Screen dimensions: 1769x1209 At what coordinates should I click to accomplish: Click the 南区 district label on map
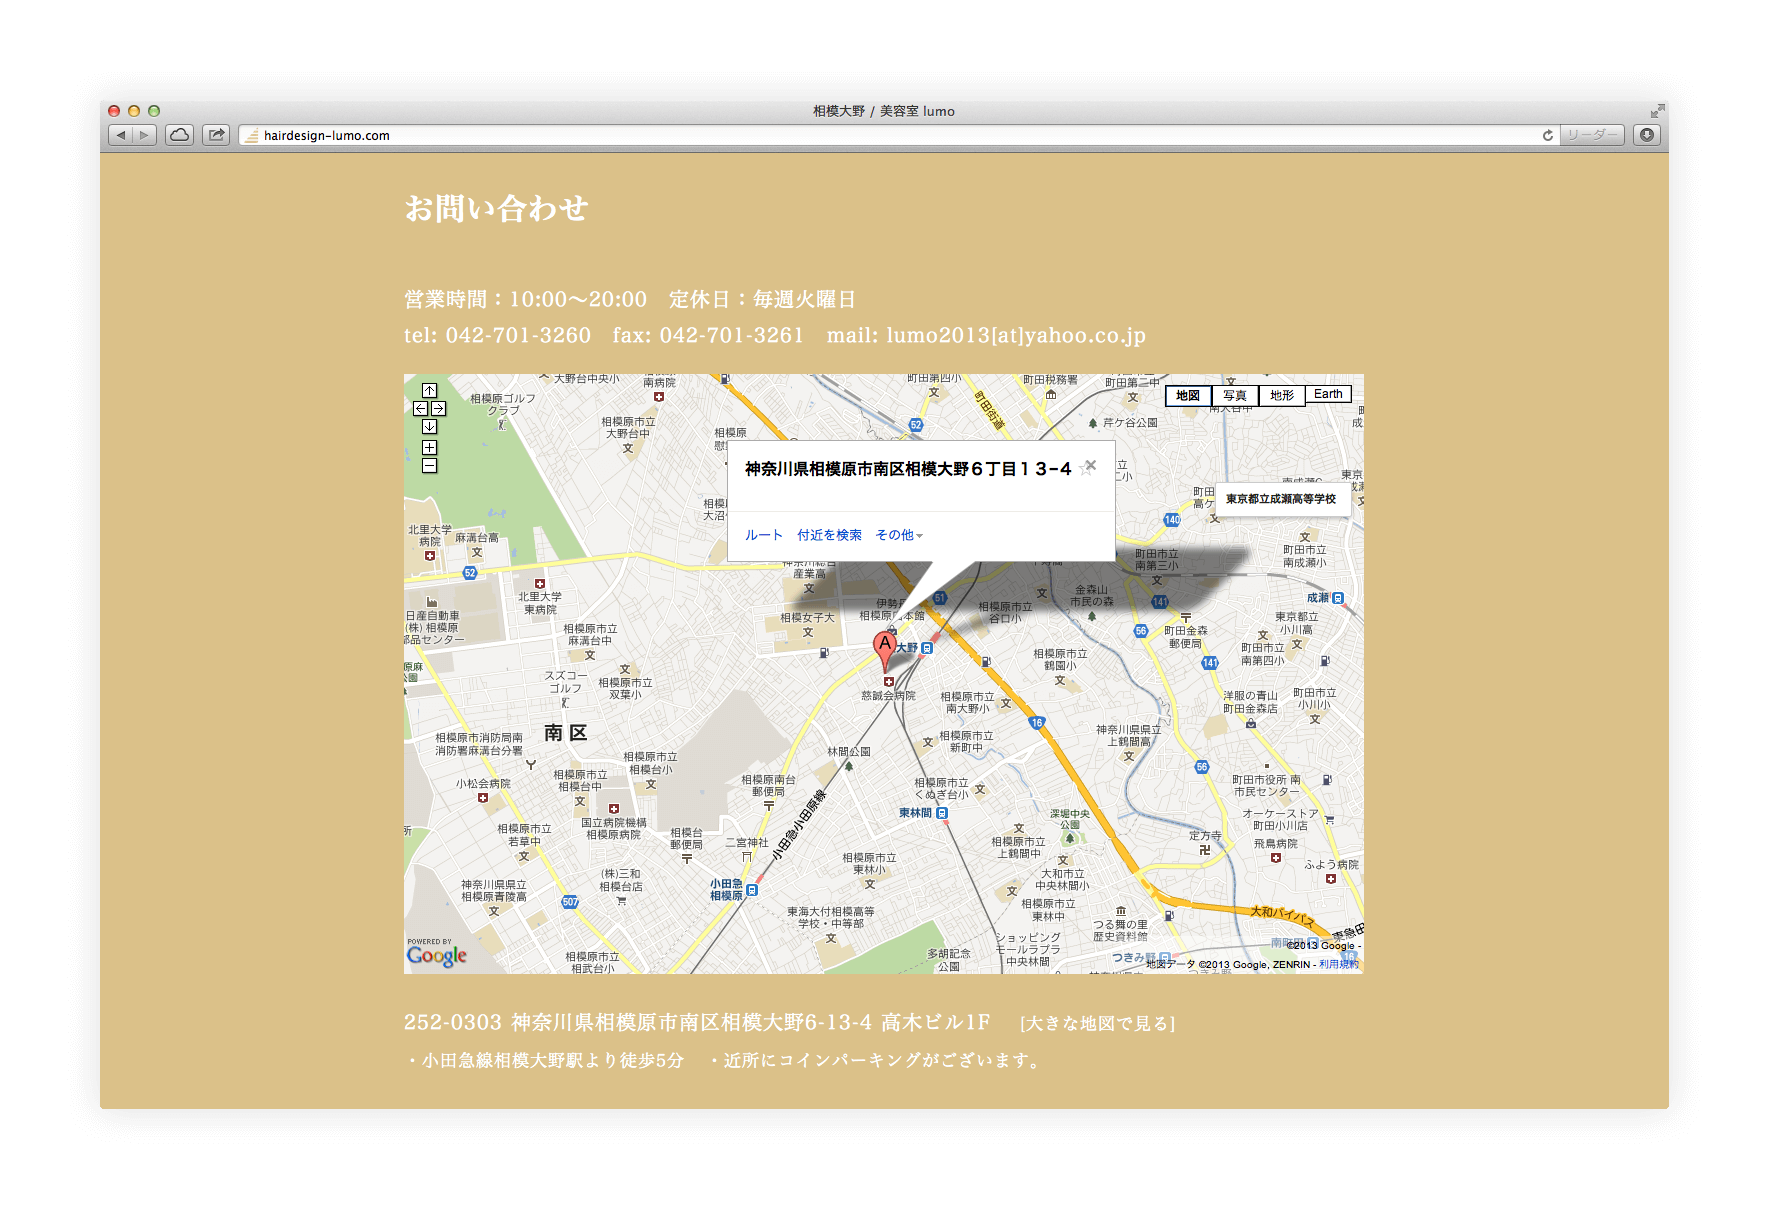tap(566, 732)
